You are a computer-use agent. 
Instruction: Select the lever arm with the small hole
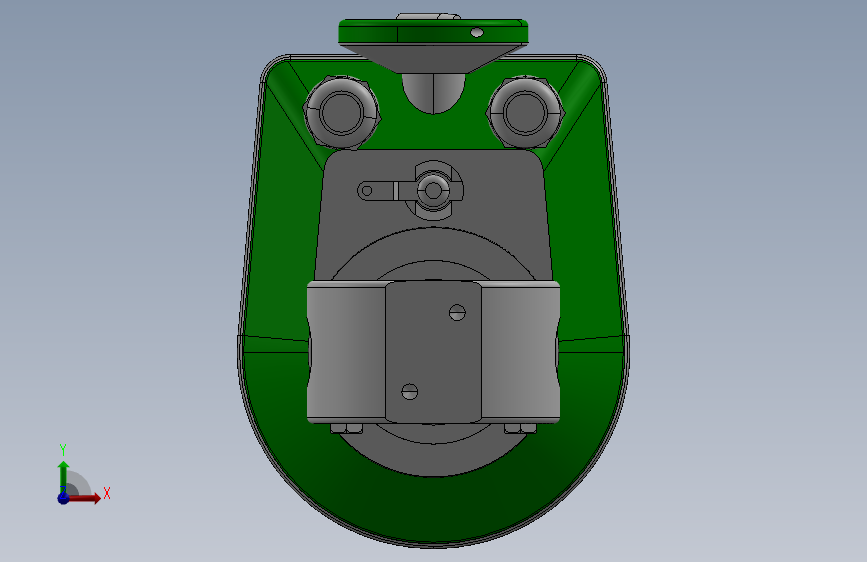pos(377,191)
